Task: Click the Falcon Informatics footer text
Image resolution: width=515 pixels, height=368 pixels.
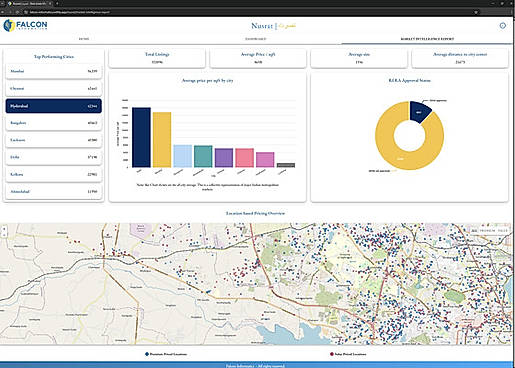Action: [x=255, y=366]
